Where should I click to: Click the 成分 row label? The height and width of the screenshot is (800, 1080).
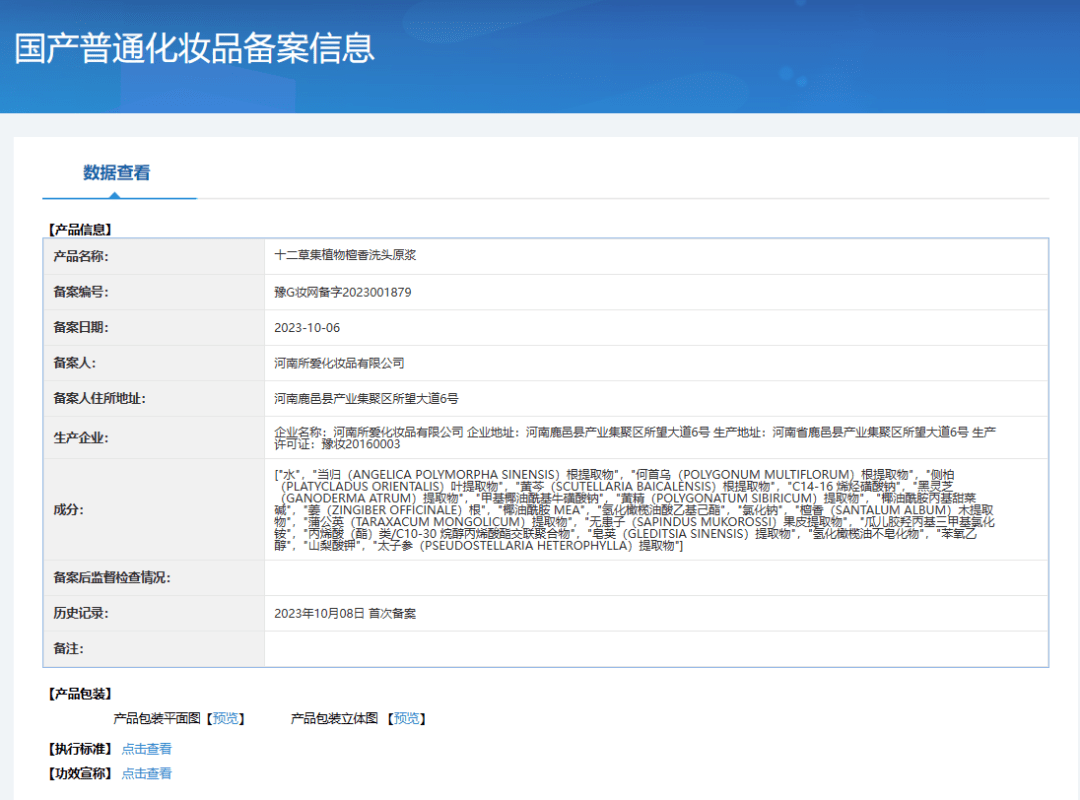(69, 510)
